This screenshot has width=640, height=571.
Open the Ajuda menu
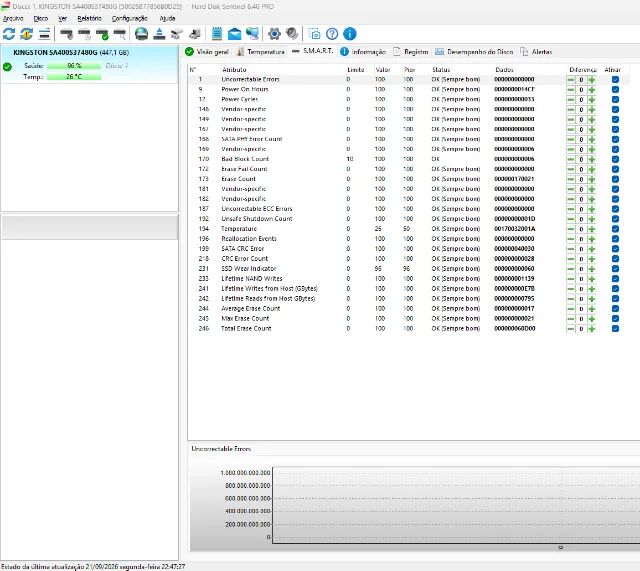click(167, 18)
